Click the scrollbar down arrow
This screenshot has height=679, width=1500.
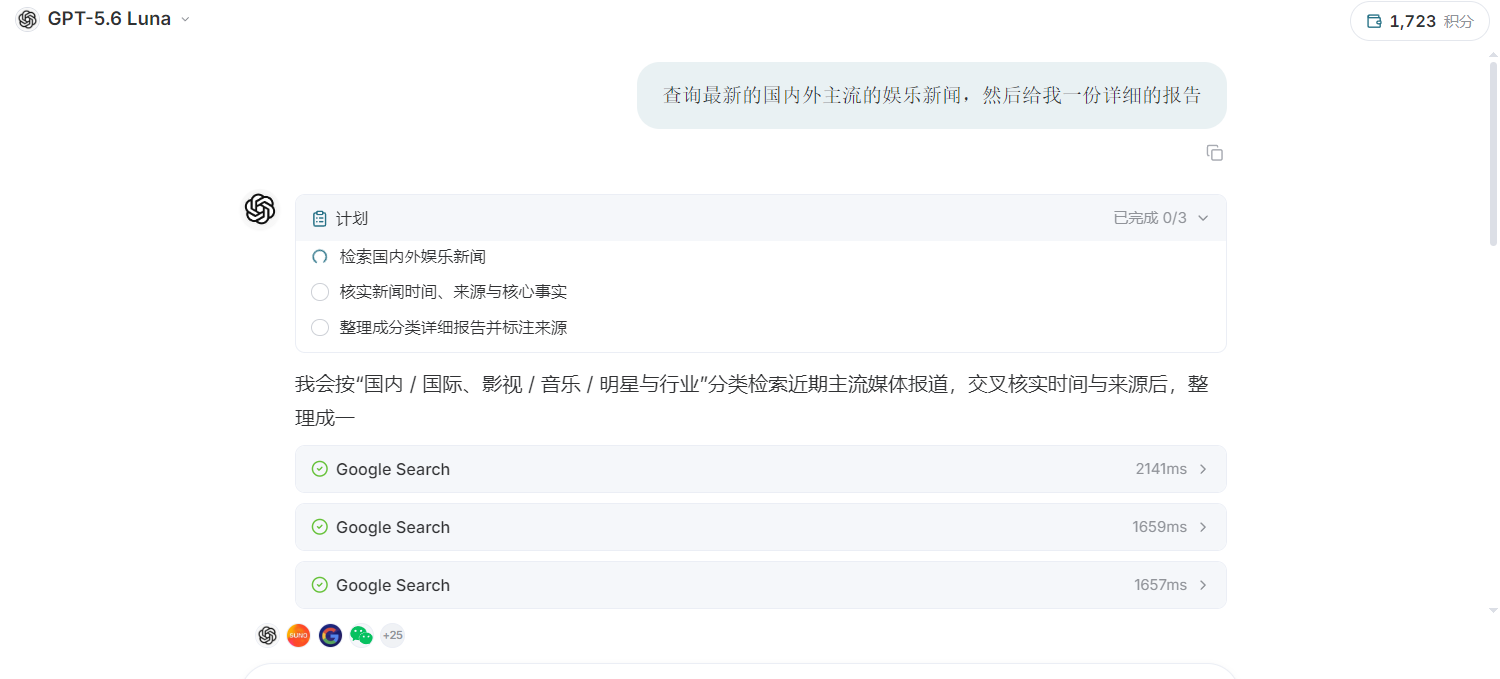coord(1493,610)
